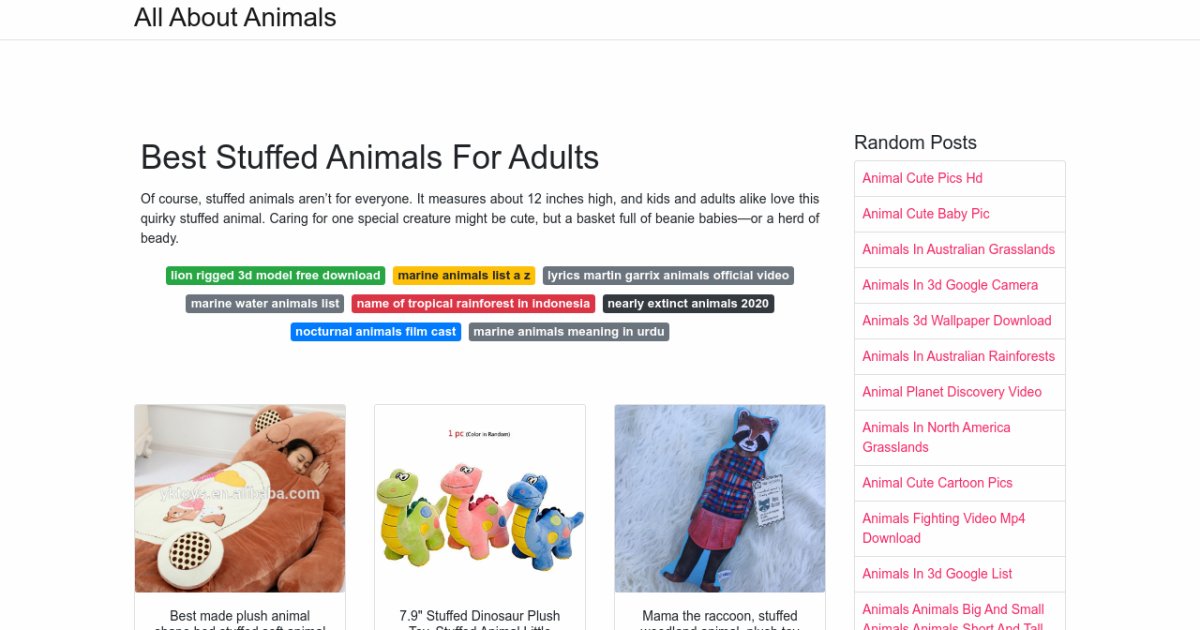
Task: Open Mama the raccoon plush image
Action: click(720, 498)
